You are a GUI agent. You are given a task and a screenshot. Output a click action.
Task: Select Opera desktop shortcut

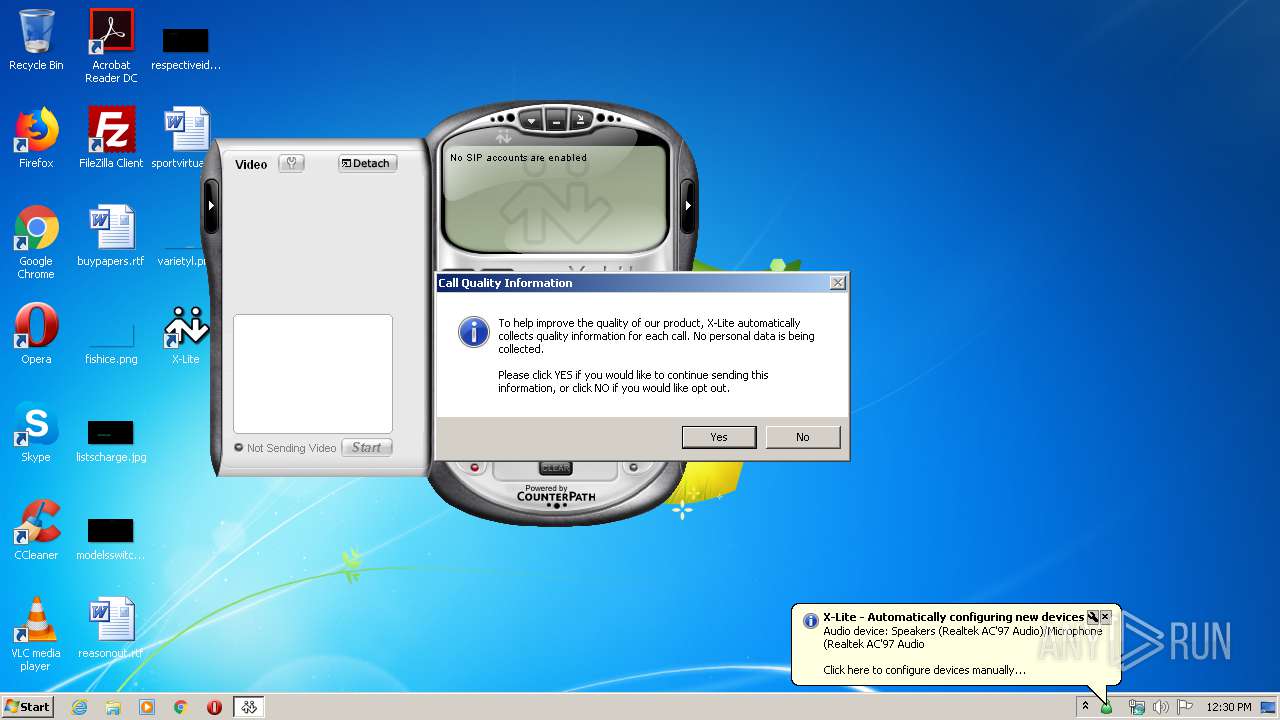36,334
